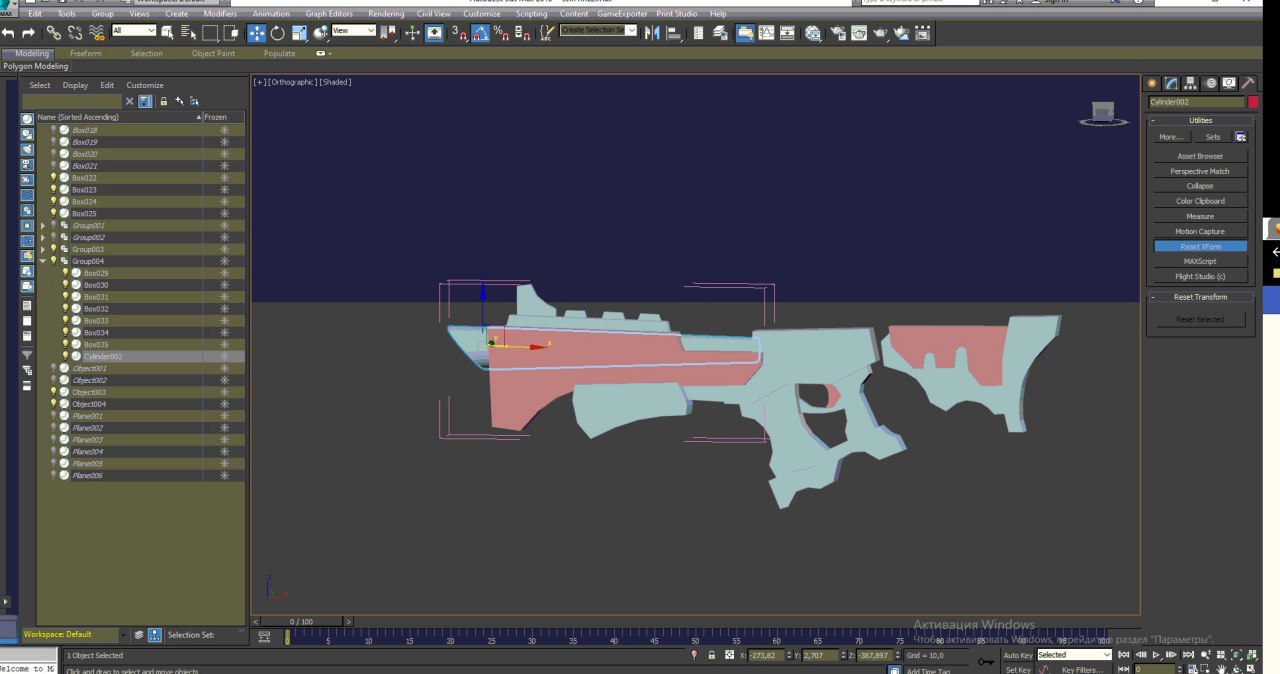
Task: Switch to the Object Paint ribbon tab
Action: (213, 53)
